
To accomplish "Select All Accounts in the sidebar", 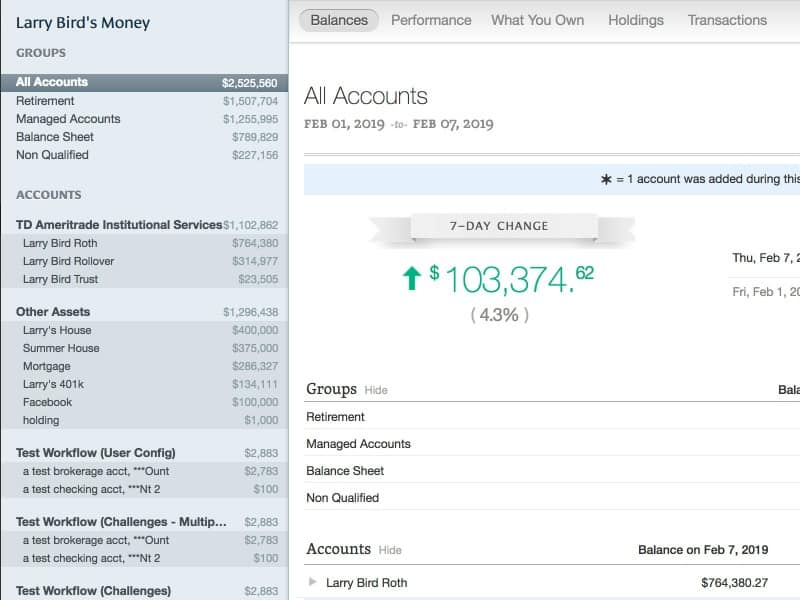I will click(52, 82).
